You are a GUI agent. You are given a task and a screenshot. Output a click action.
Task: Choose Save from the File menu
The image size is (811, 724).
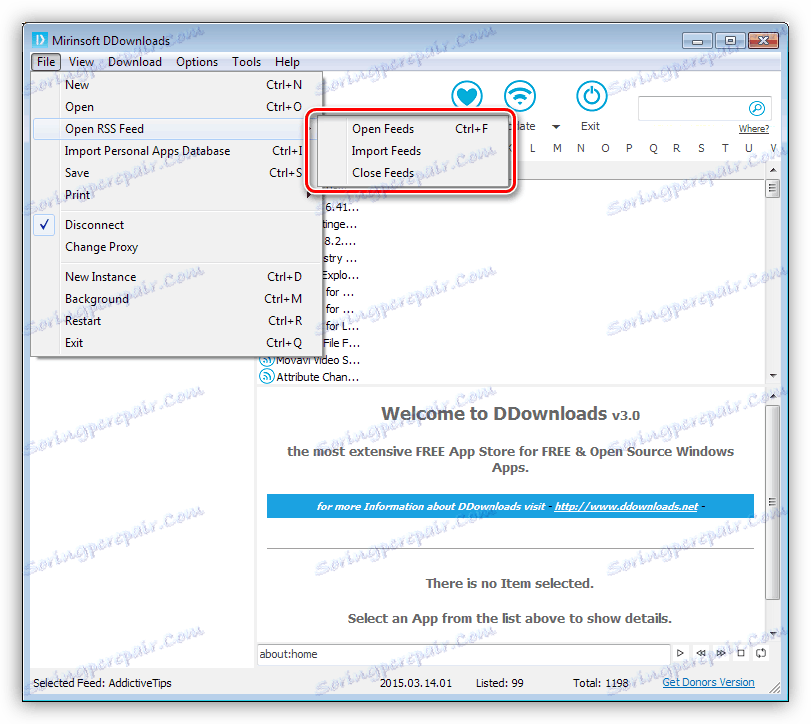point(176,173)
